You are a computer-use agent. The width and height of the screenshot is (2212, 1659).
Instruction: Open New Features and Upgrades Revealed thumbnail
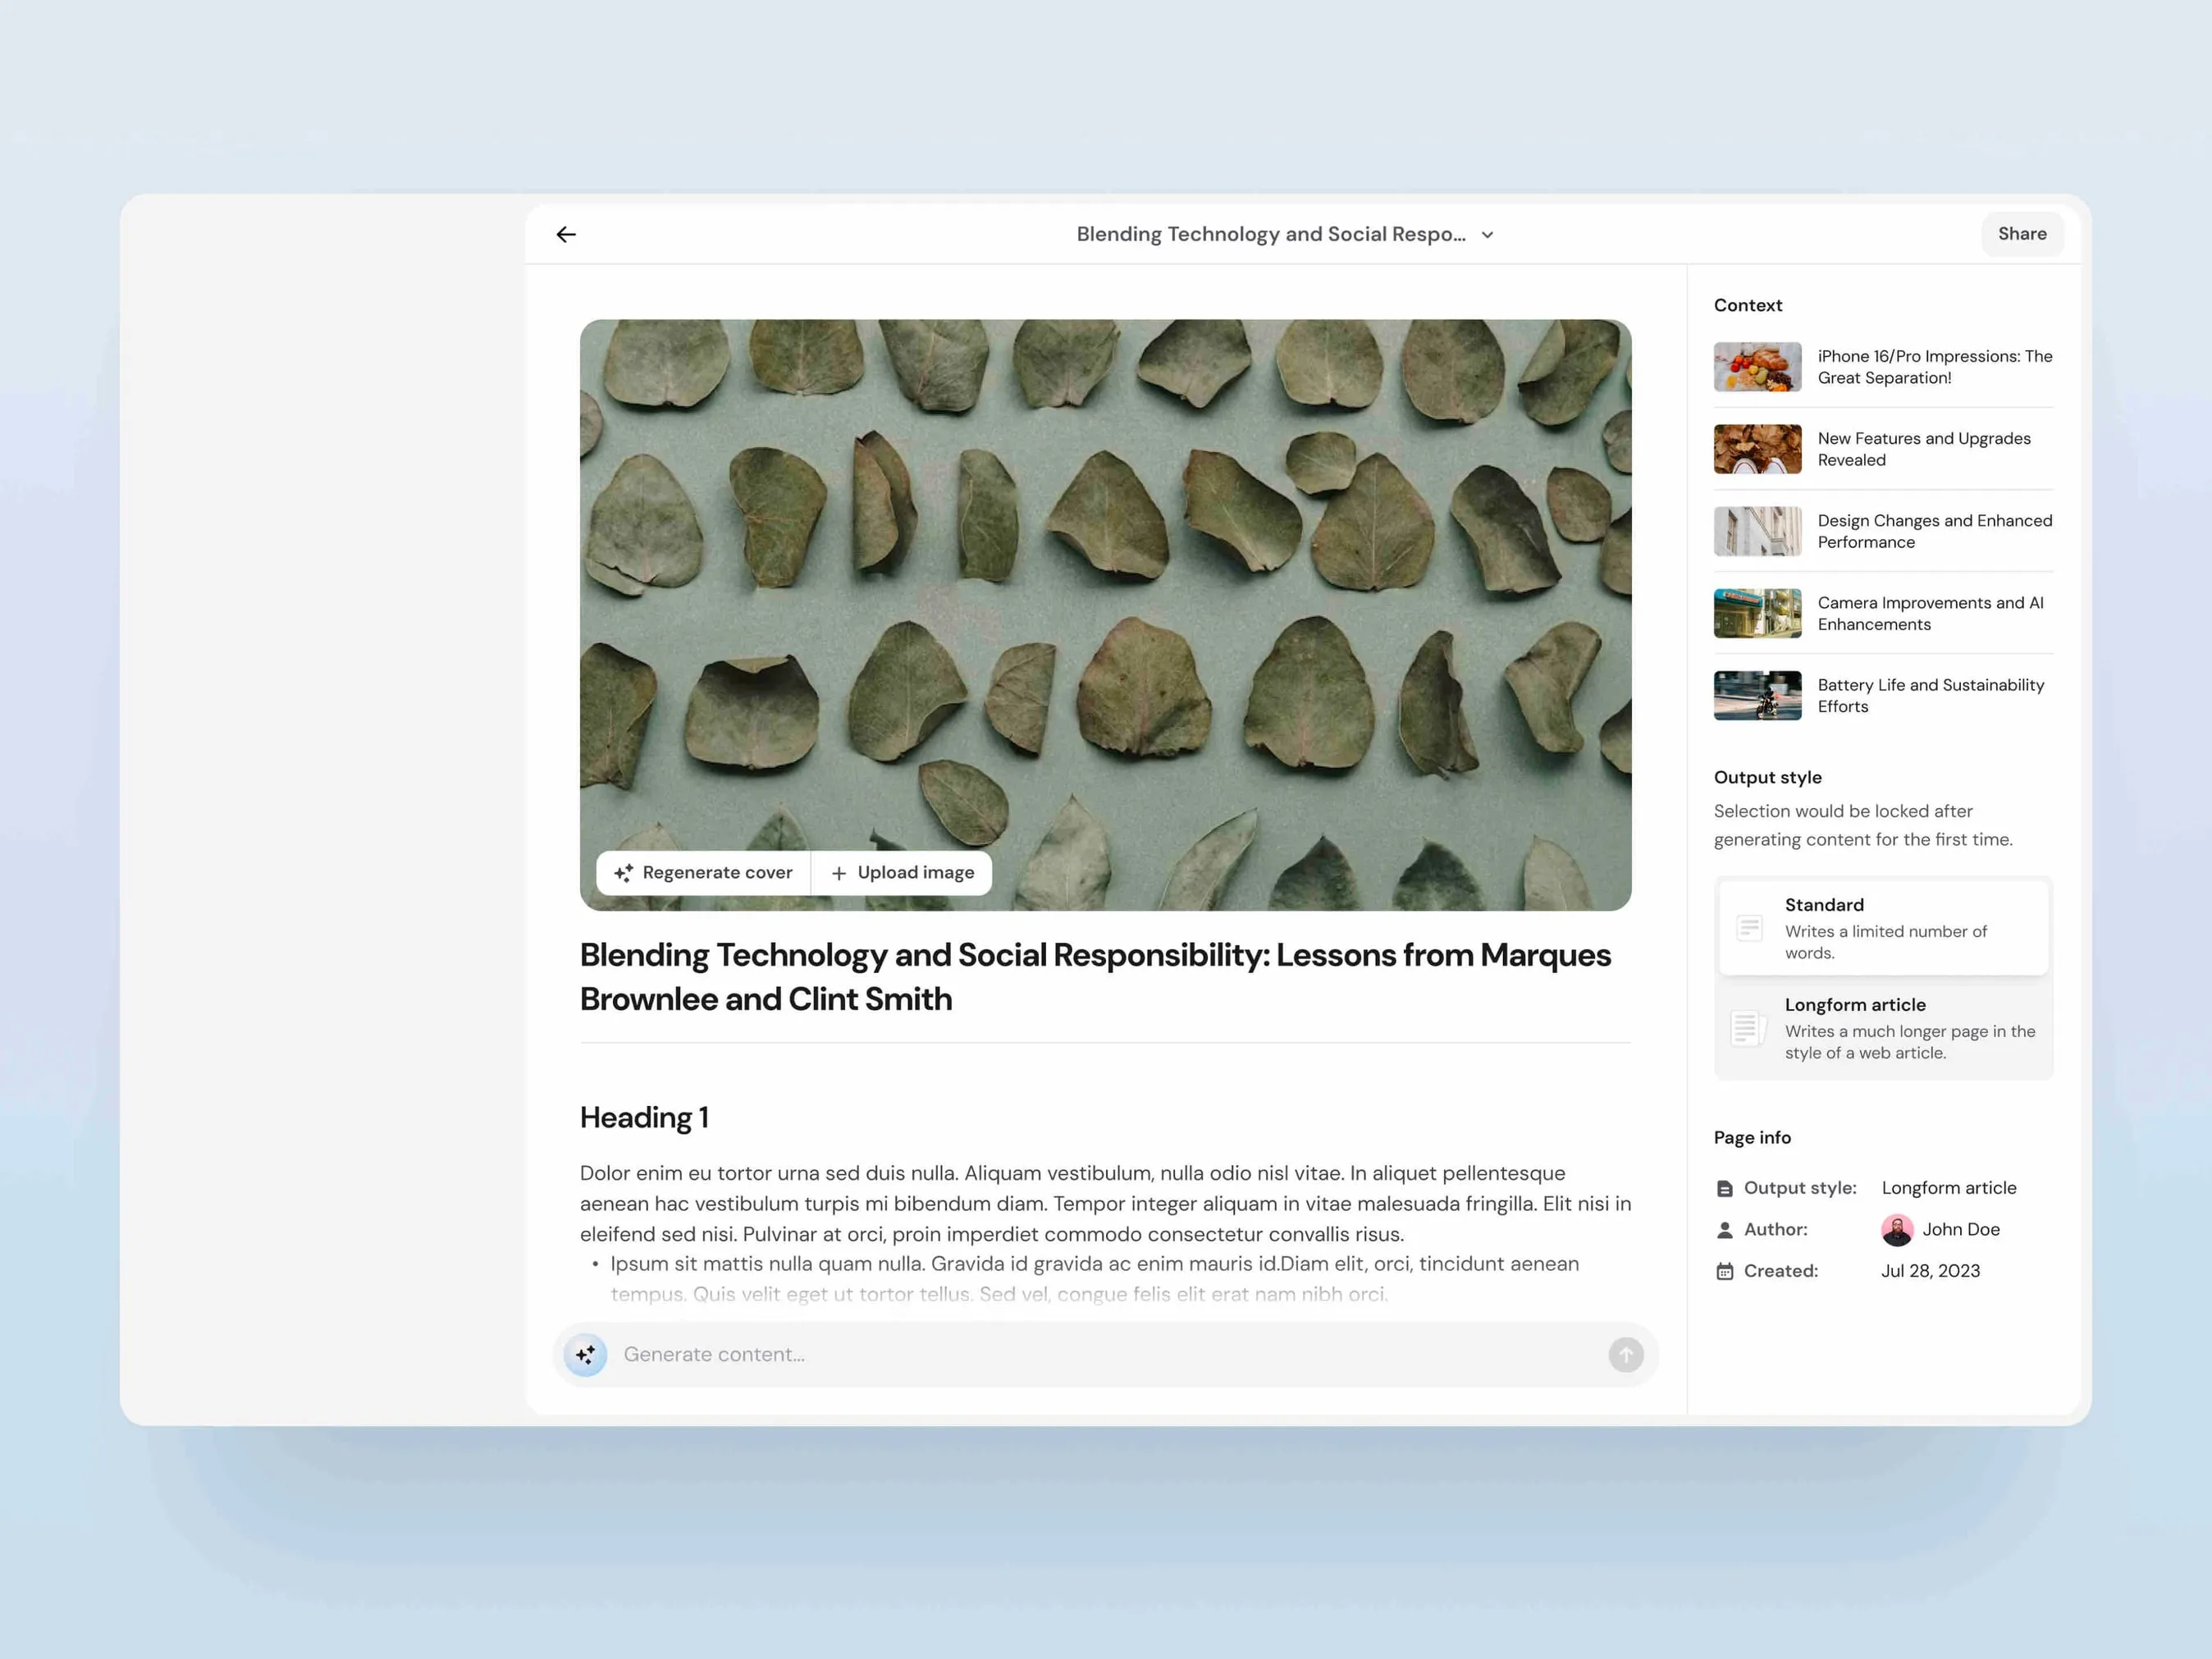click(x=1757, y=449)
